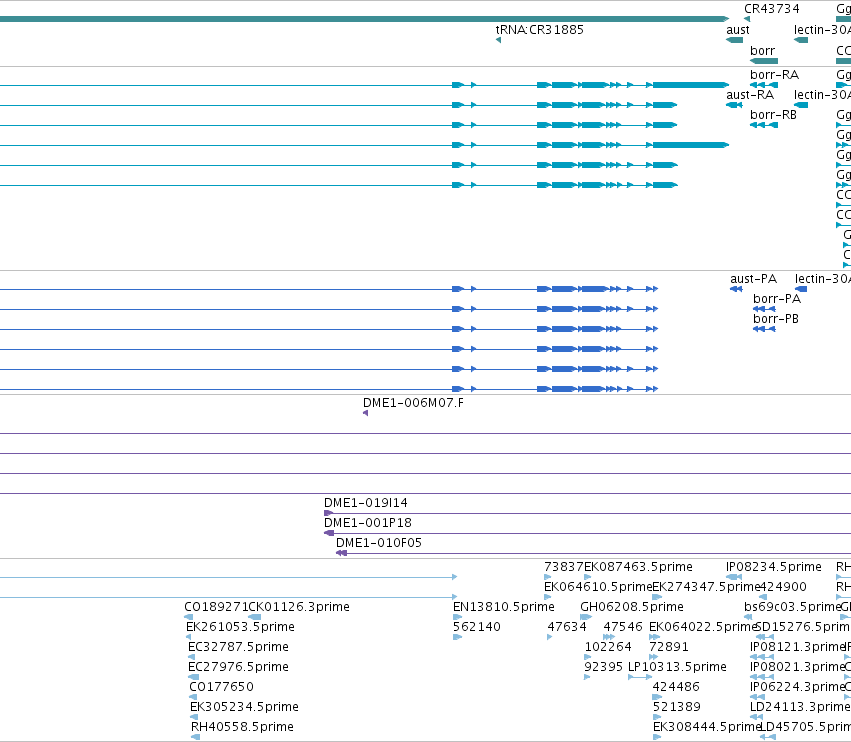
Task: Click the borr gene label
Action: [763, 50]
